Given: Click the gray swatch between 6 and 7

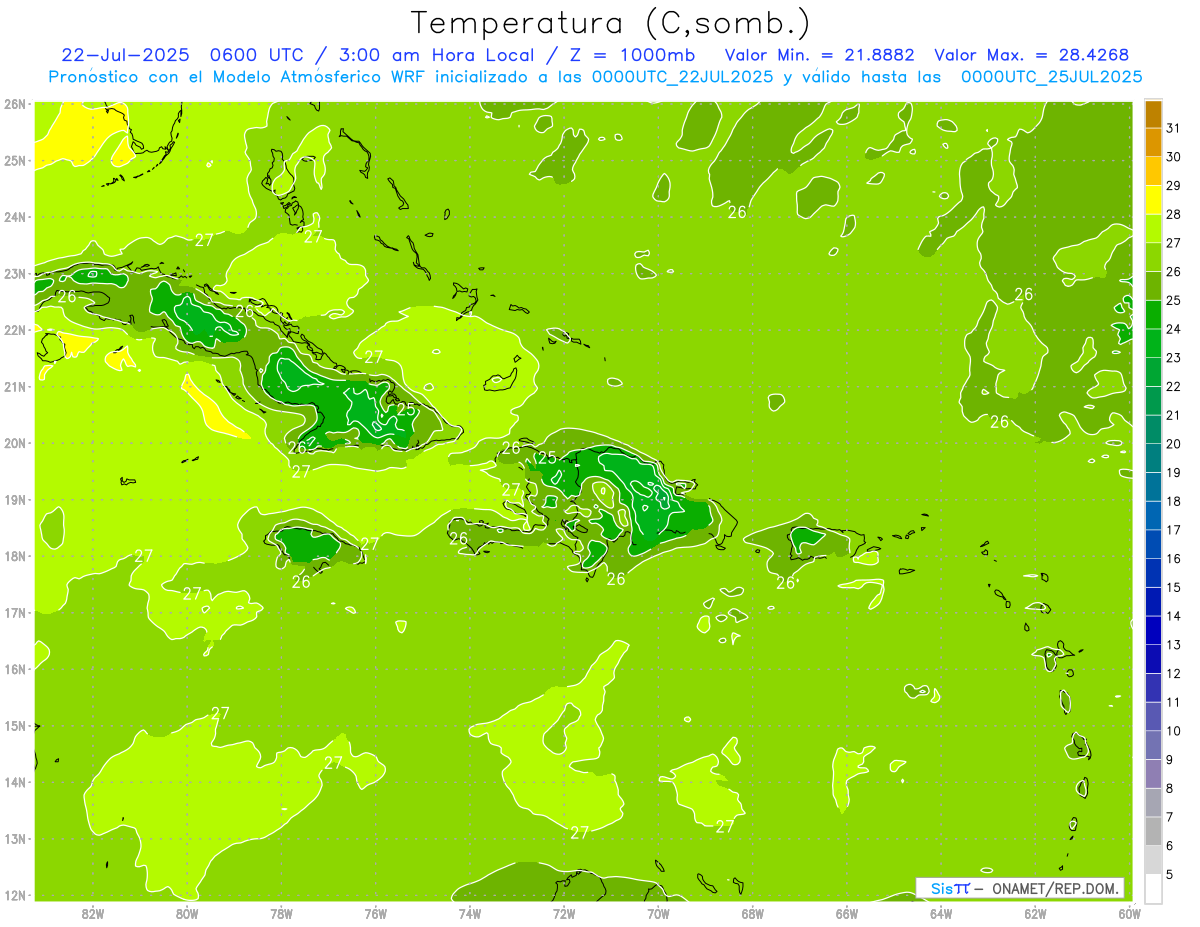Looking at the screenshot, I should 1153,831.
